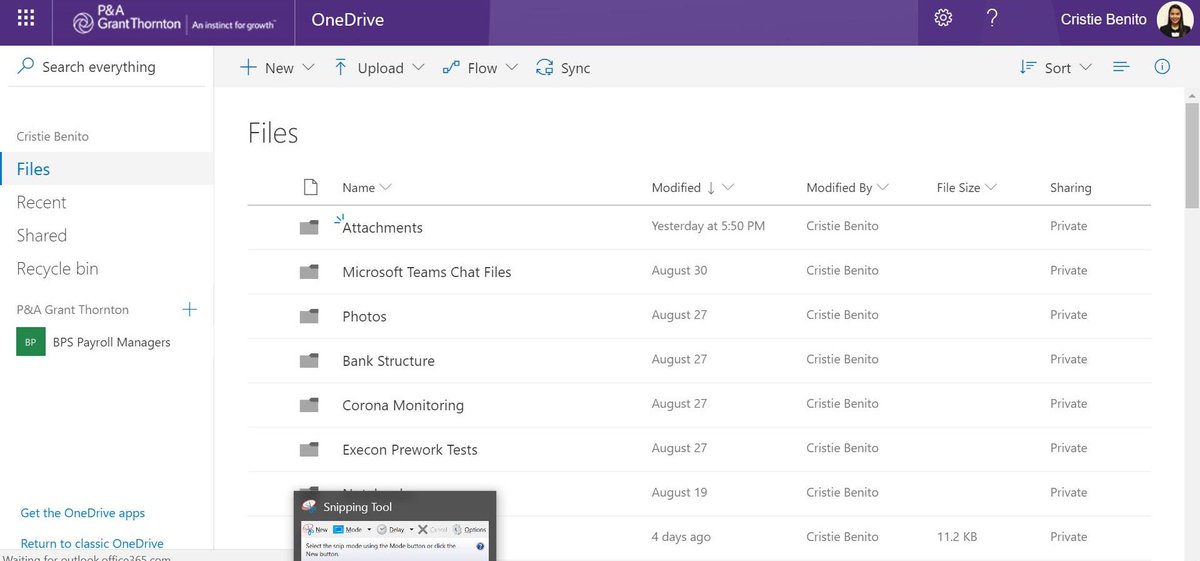Open the Bank Structure folder name
The image size is (1200, 561).
[x=388, y=360]
